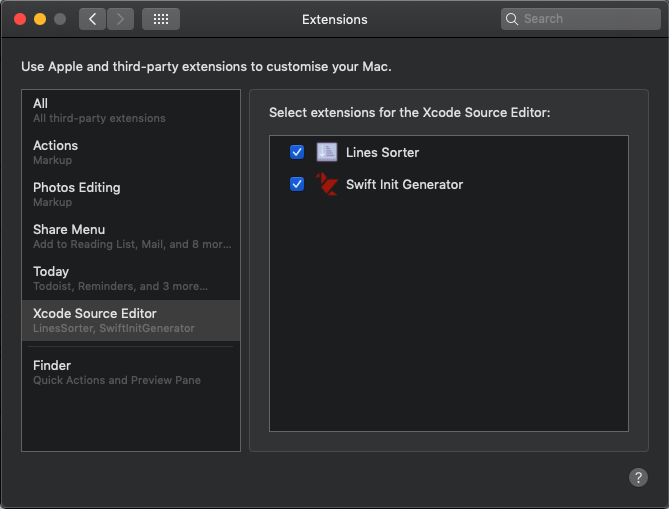The height and width of the screenshot is (509, 669).
Task: Click the Extensions window title
Action: click(x=334, y=20)
